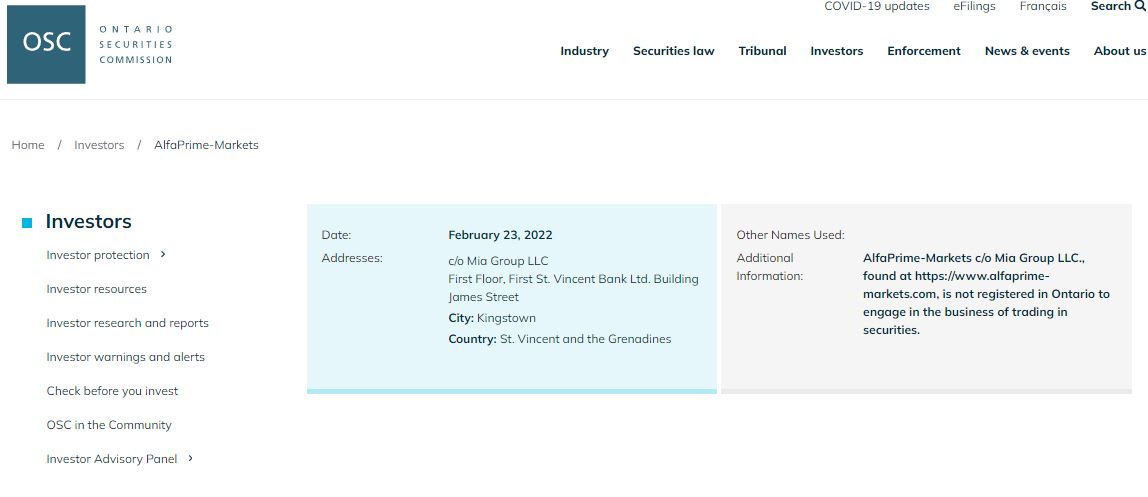
Task: Open the Investors menu
Action: (837, 51)
